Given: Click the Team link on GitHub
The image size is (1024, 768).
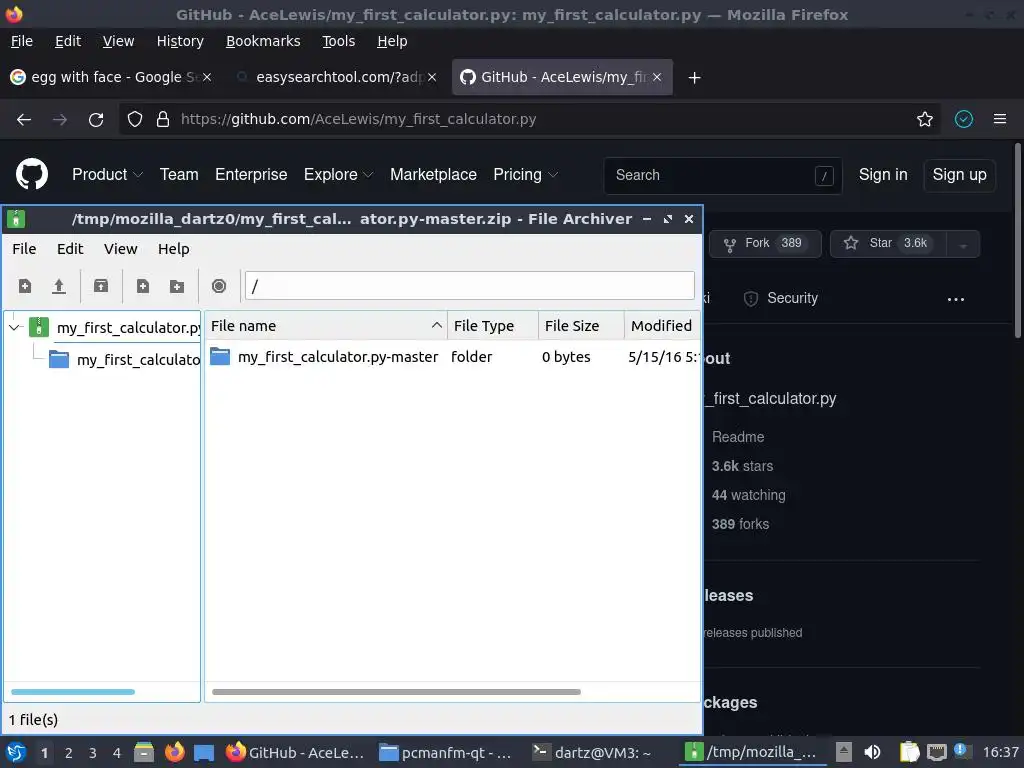Looking at the screenshot, I should (x=179, y=174).
